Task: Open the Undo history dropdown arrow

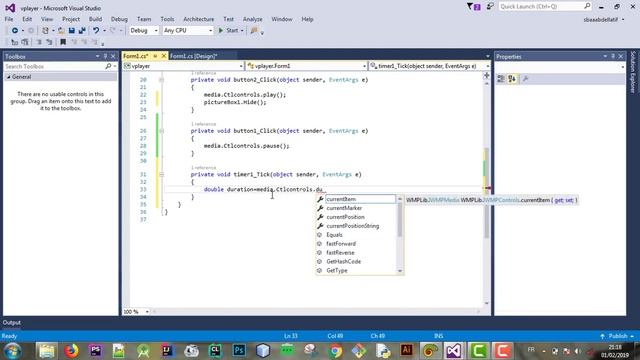Action: click(x=104, y=31)
